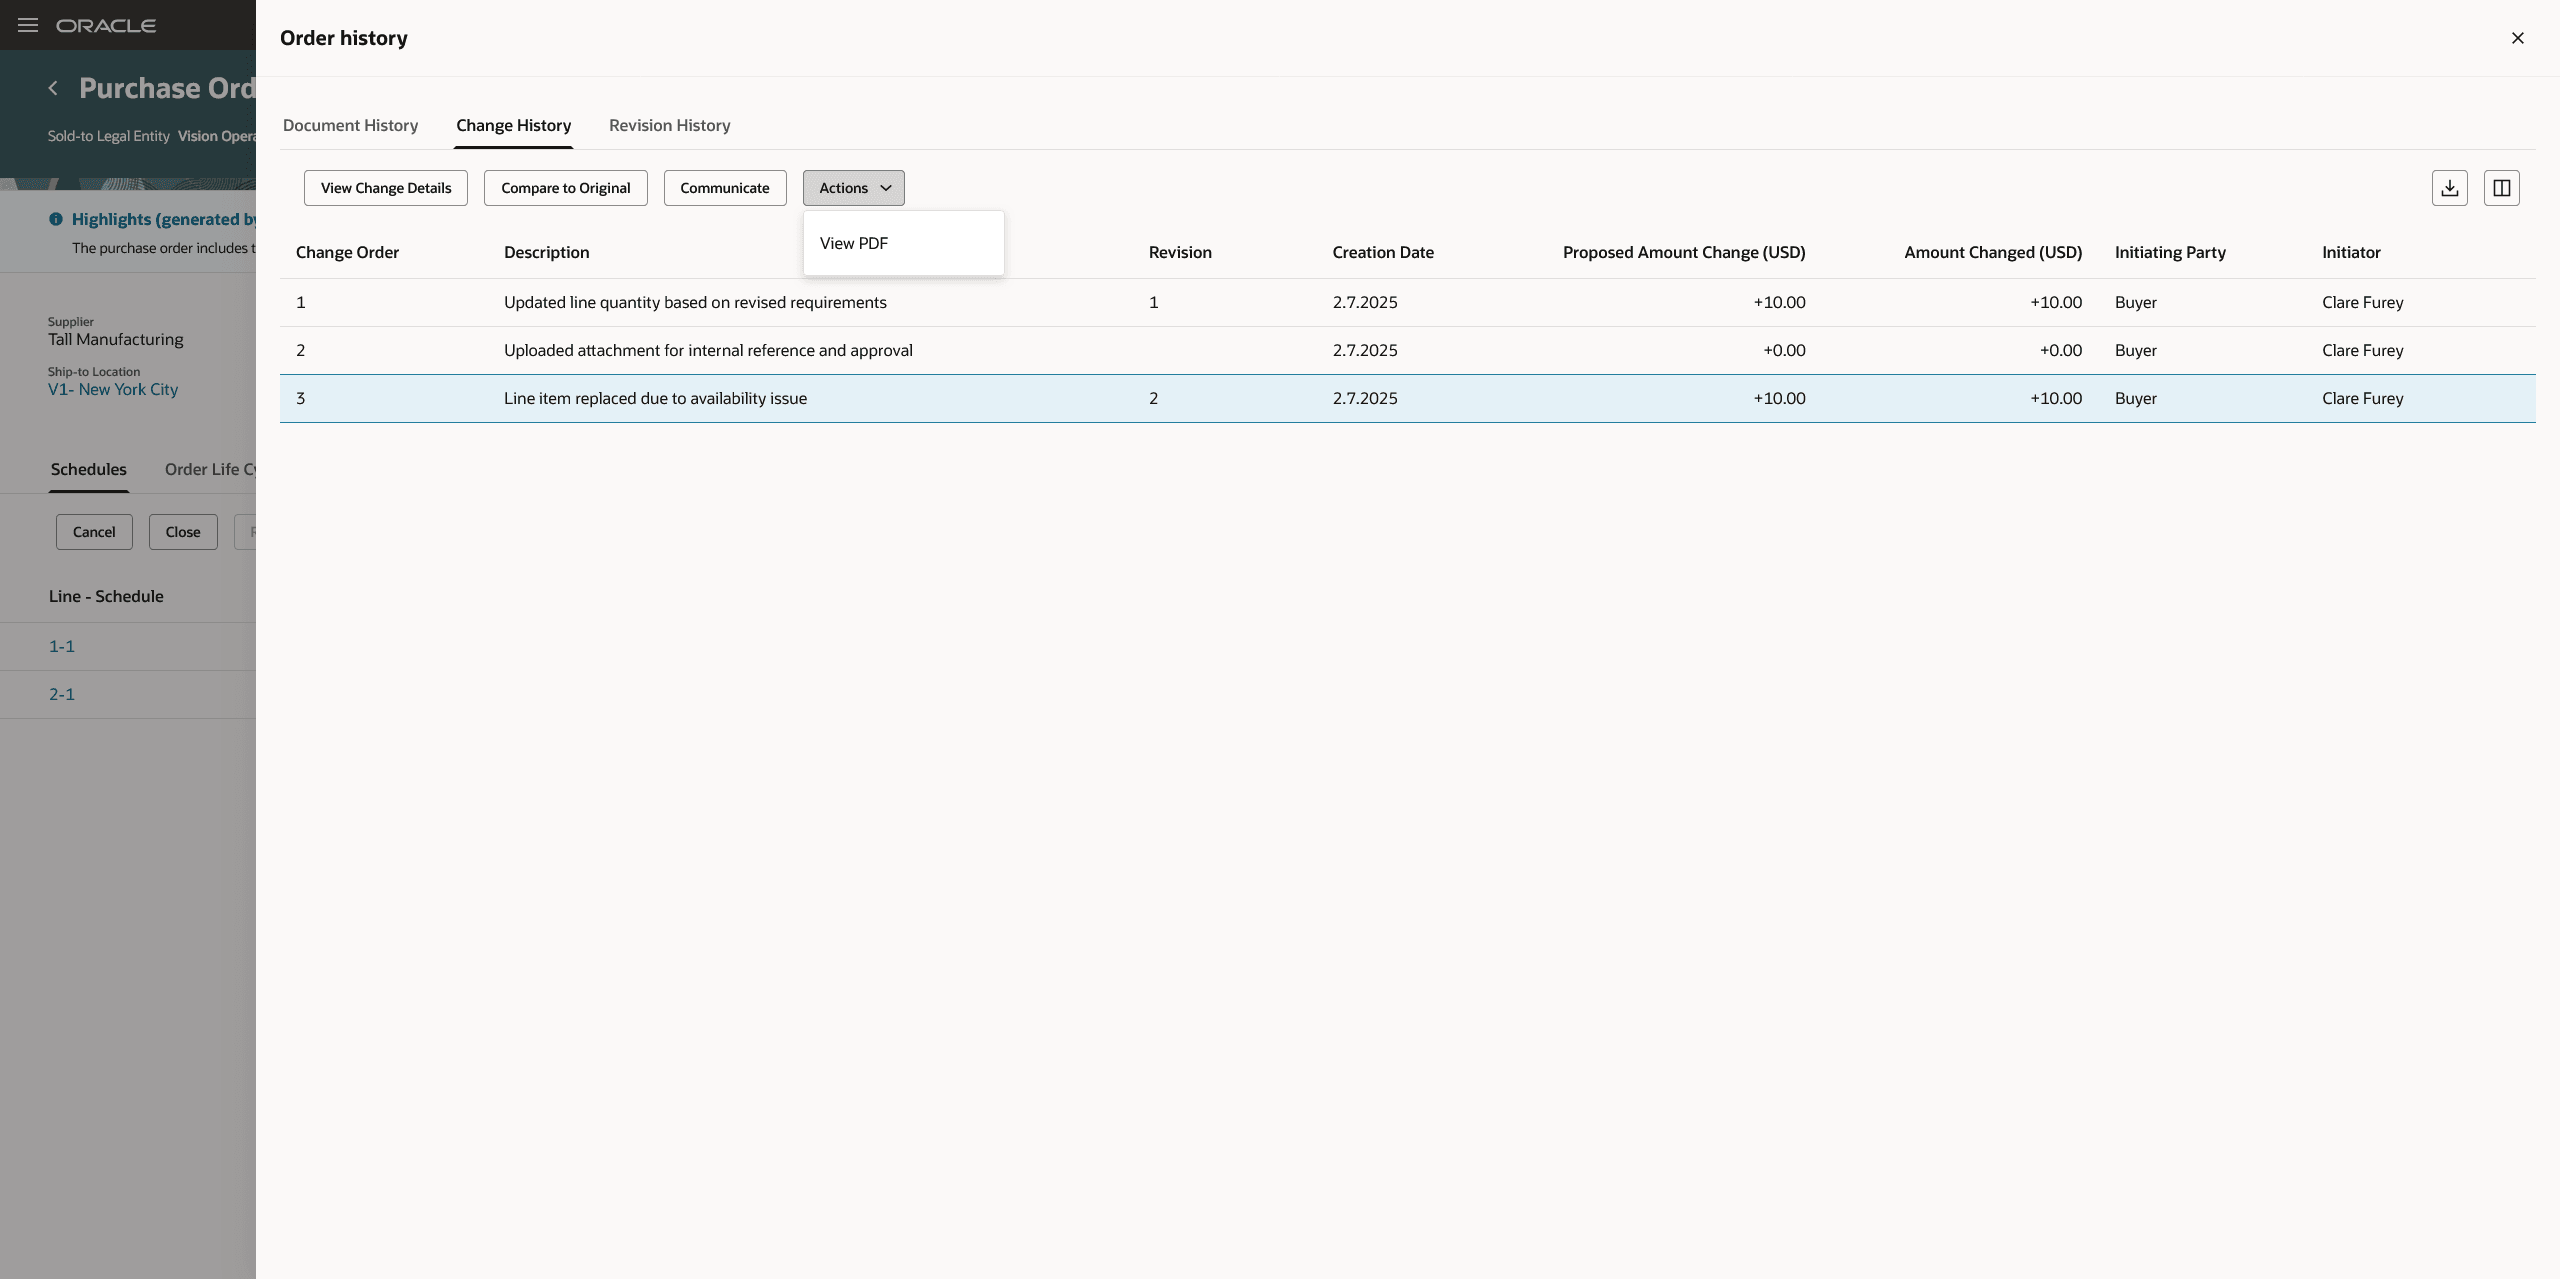This screenshot has height=1279, width=2560.
Task: Click the Communicate button
Action: 724,188
